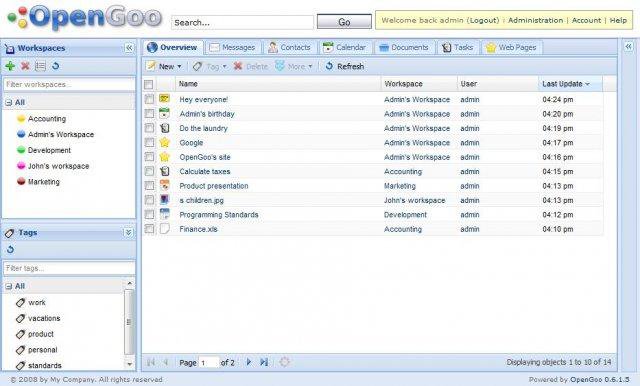Viewport: 640px width, 386px height.
Task: Switch to the Tasks tab
Action: (458, 47)
